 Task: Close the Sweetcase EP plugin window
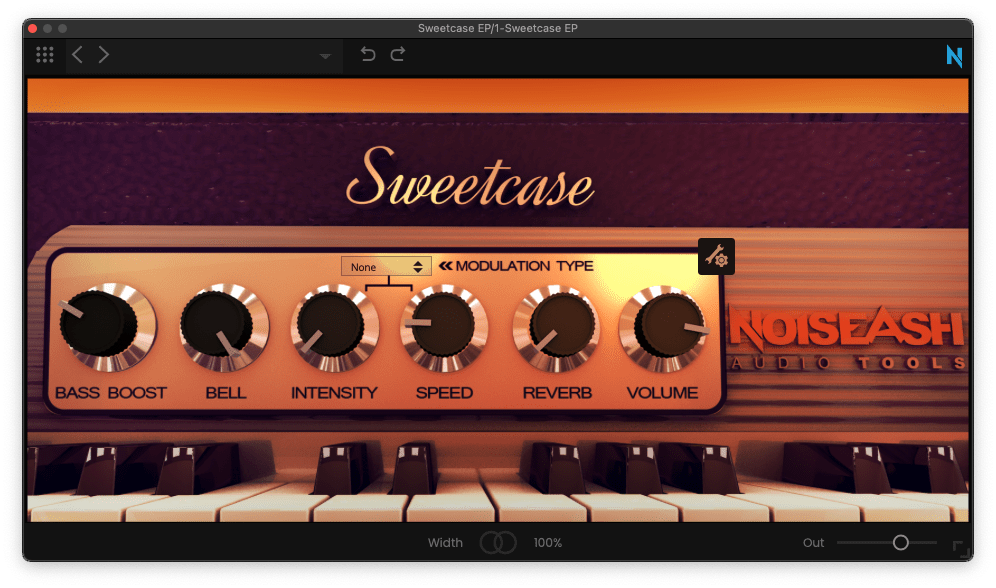(x=32, y=28)
